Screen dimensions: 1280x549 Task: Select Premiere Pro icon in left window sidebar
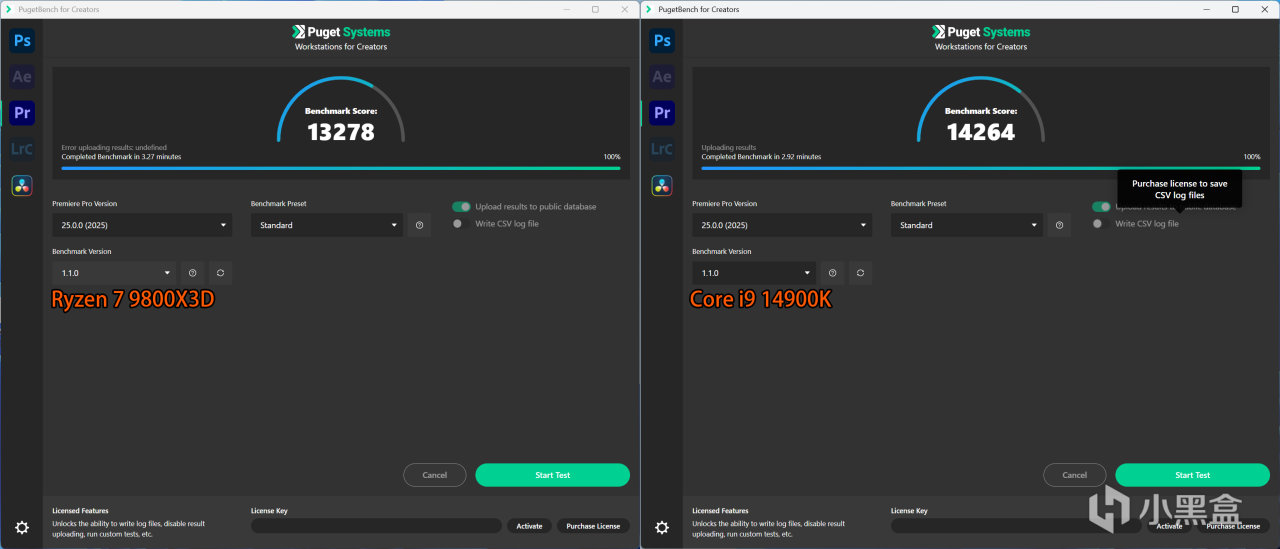point(22,113)
